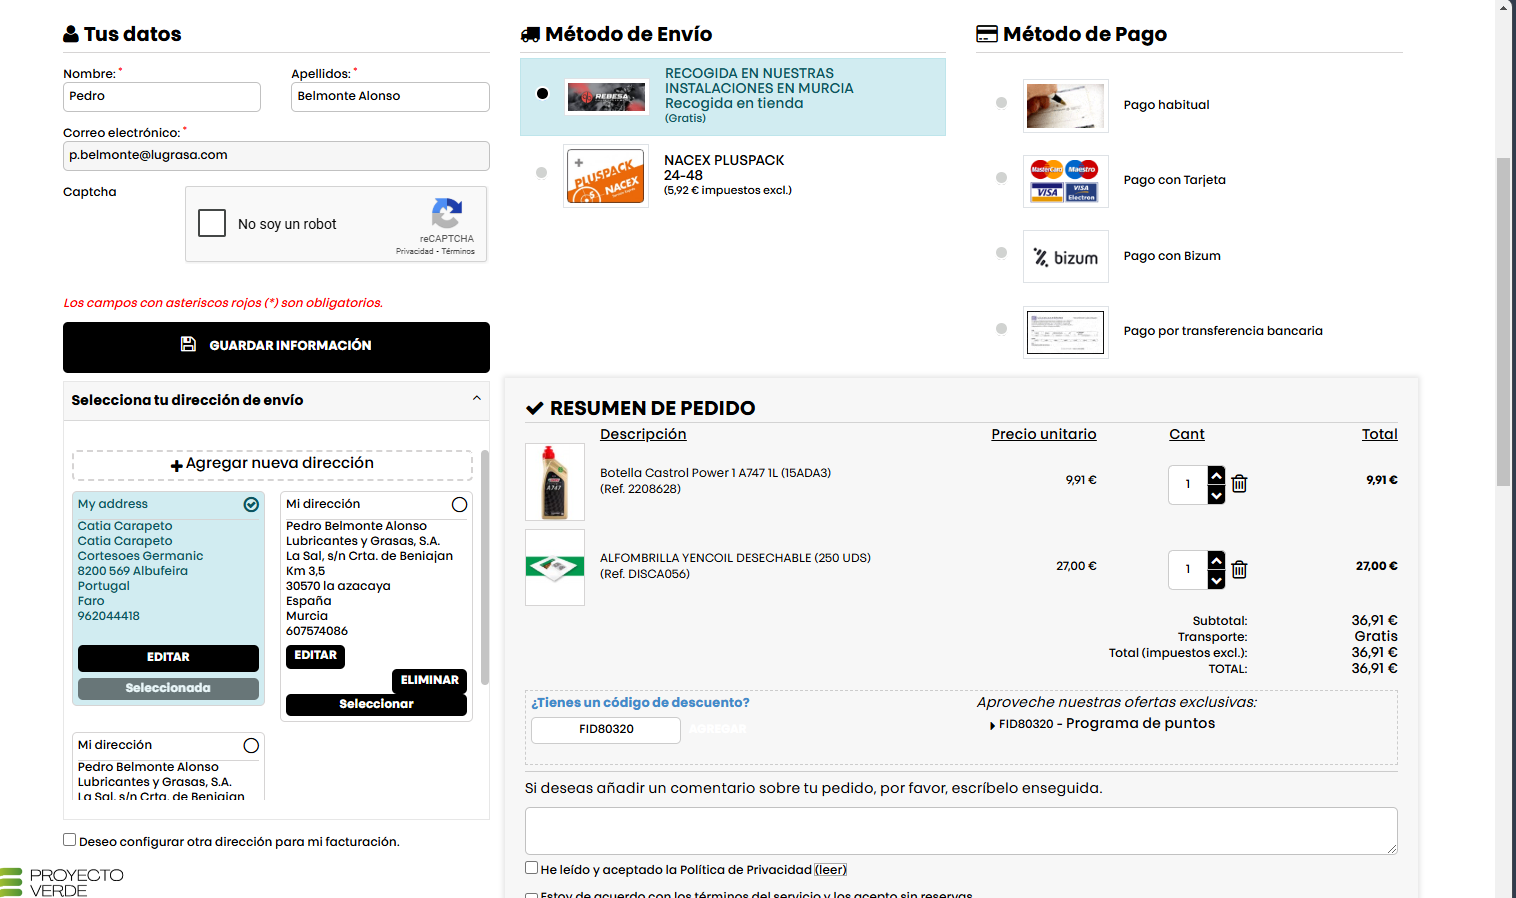Edit the Mi dirección entry with Eliminar button

(315, 656)
